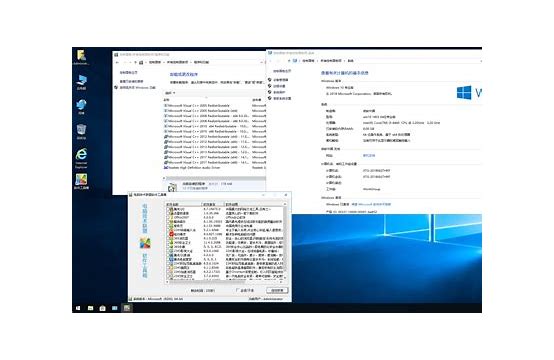Click the software version column header in toolbox

(213, 205)
